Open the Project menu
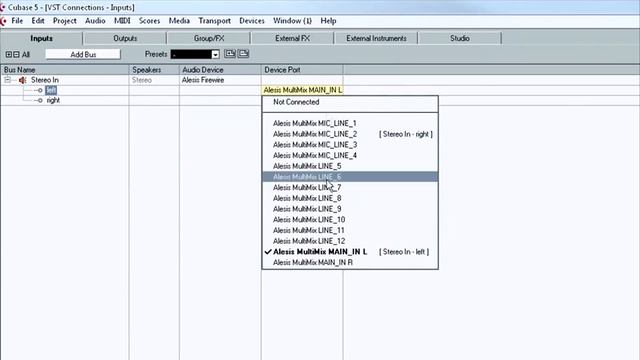 pos(64,21)
